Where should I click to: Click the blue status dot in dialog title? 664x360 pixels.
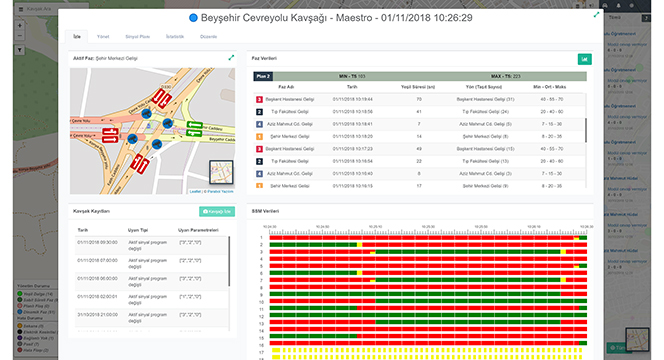193,18
